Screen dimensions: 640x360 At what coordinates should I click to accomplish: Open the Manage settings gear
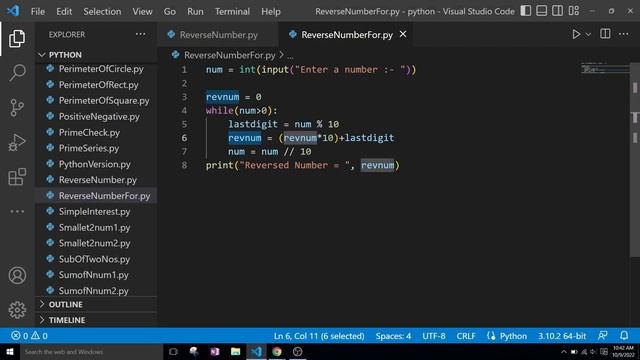click(x=17, y=310)
